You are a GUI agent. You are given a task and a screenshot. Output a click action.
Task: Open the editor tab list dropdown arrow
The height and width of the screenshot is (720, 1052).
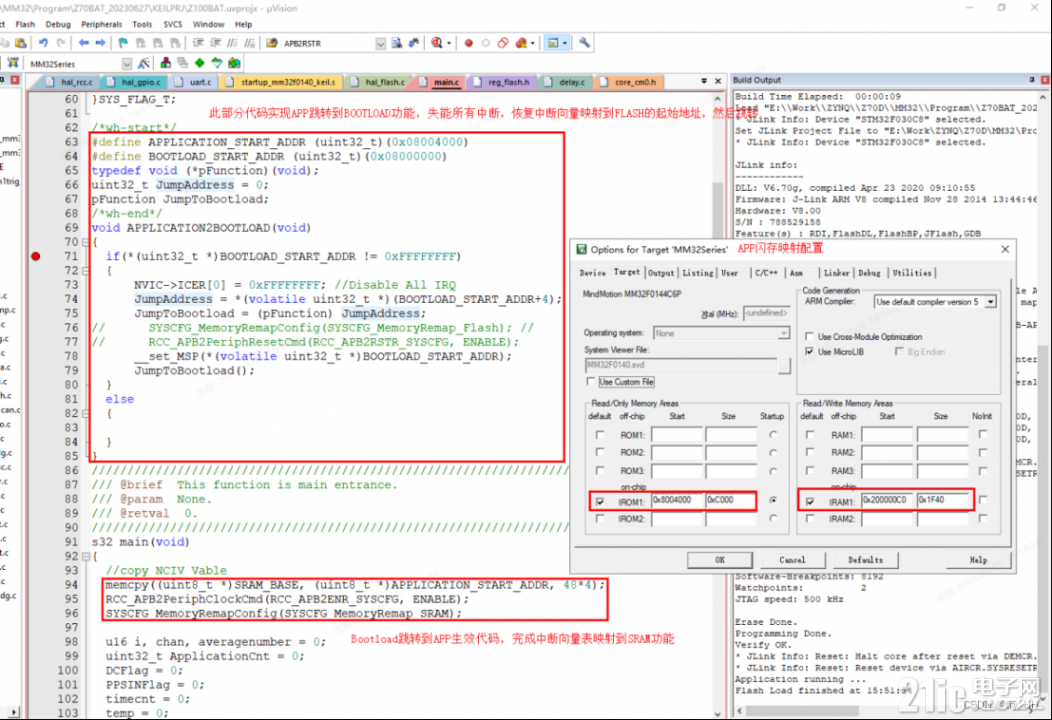pos(704,81)
